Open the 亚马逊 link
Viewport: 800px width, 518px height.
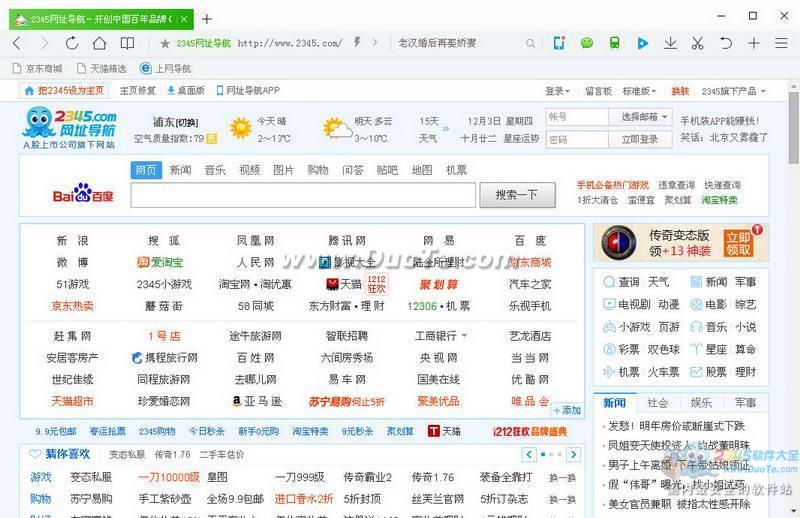click(257, 402)
